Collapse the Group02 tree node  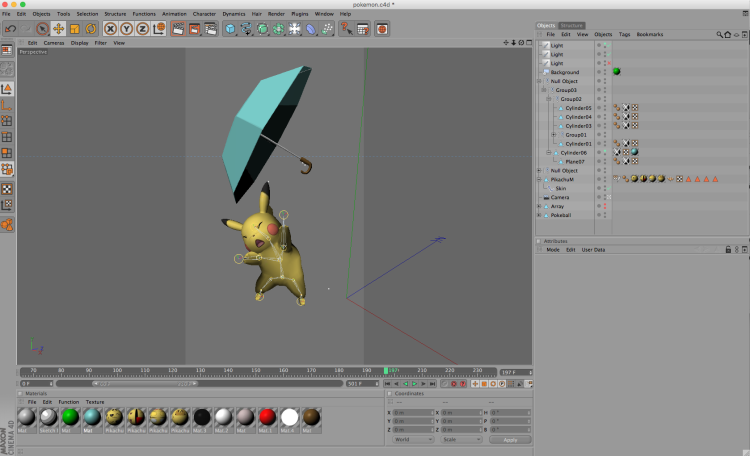(x=549, y=99)
